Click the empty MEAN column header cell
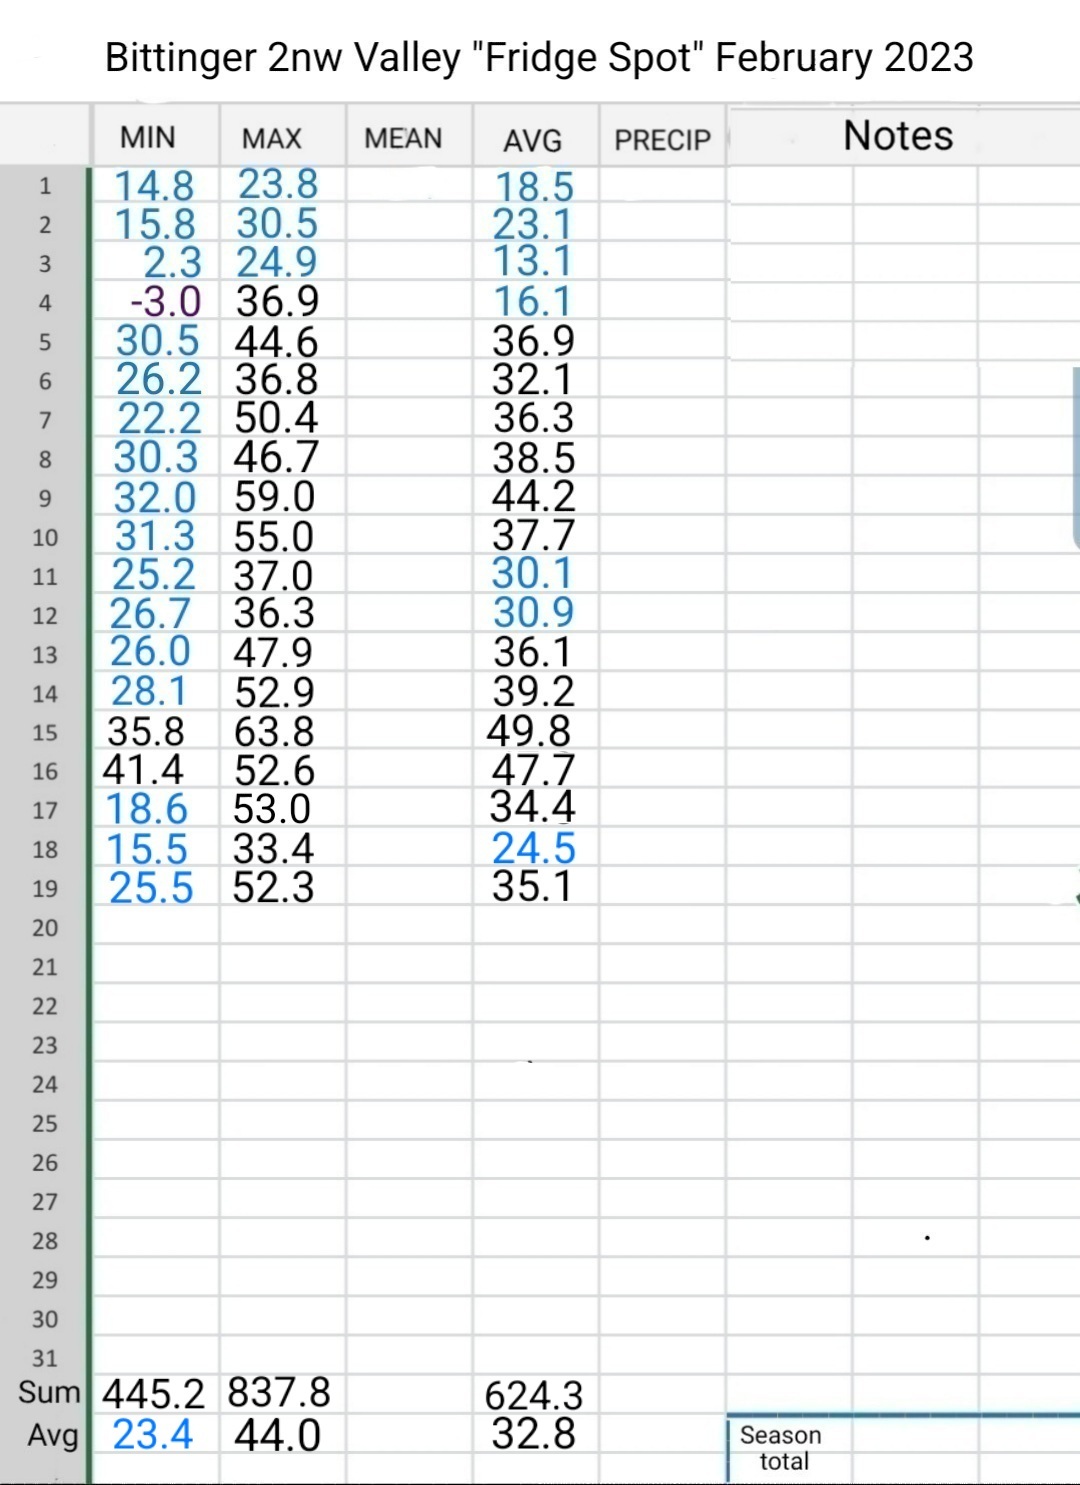The width and height of the screenshot is (1080, 1485). click(403, 138)
